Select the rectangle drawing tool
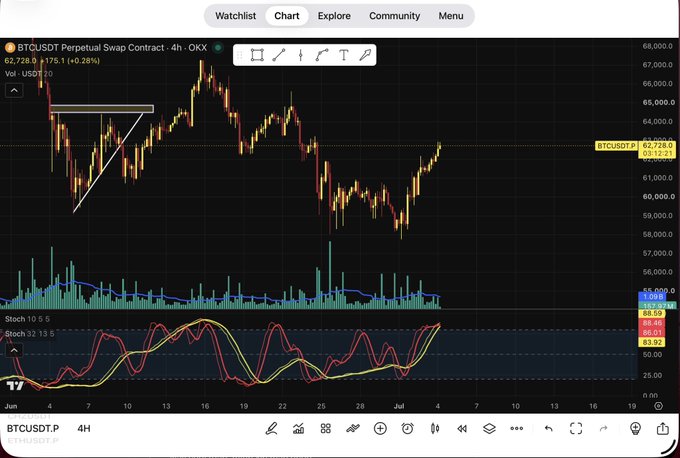The image size is (680, 458). point(257,55)
